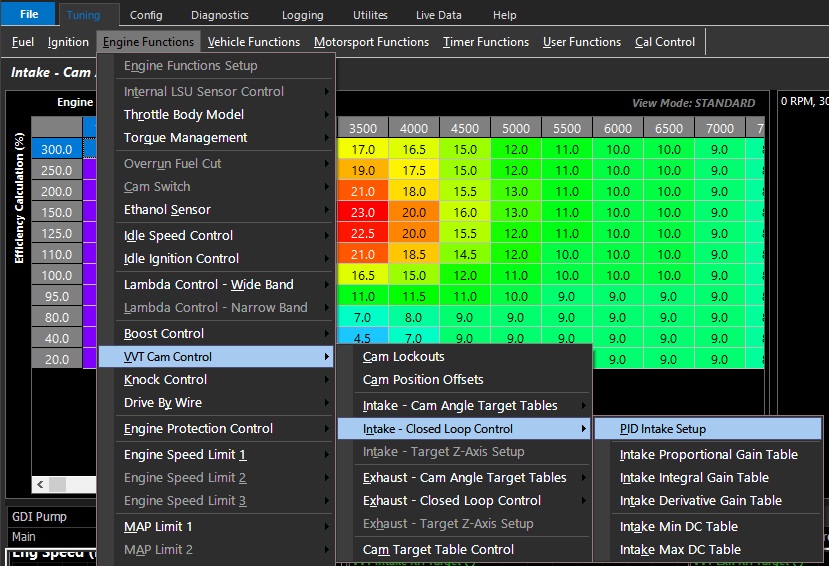This screenshot has width=829, height=566.
Task: Switch to the Live Data tab
Action: 439,15
